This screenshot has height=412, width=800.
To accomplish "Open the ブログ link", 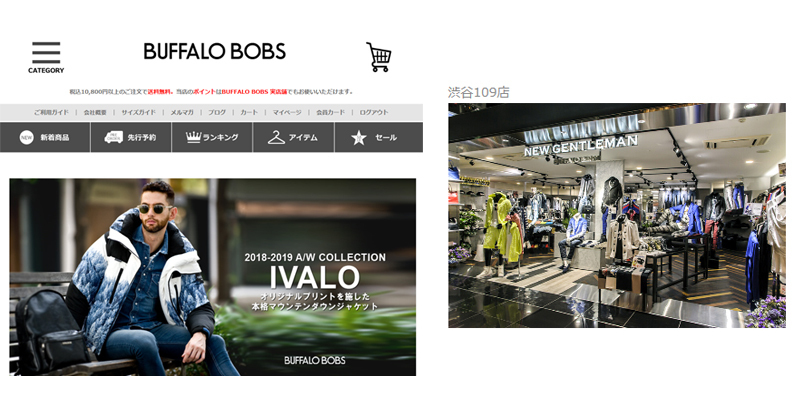I will pos(216,112).
